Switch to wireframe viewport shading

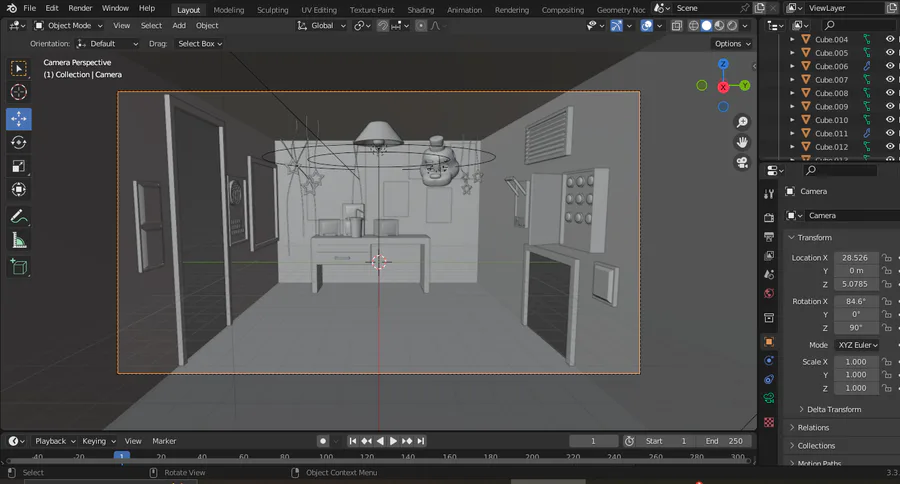tap(693, 26)
